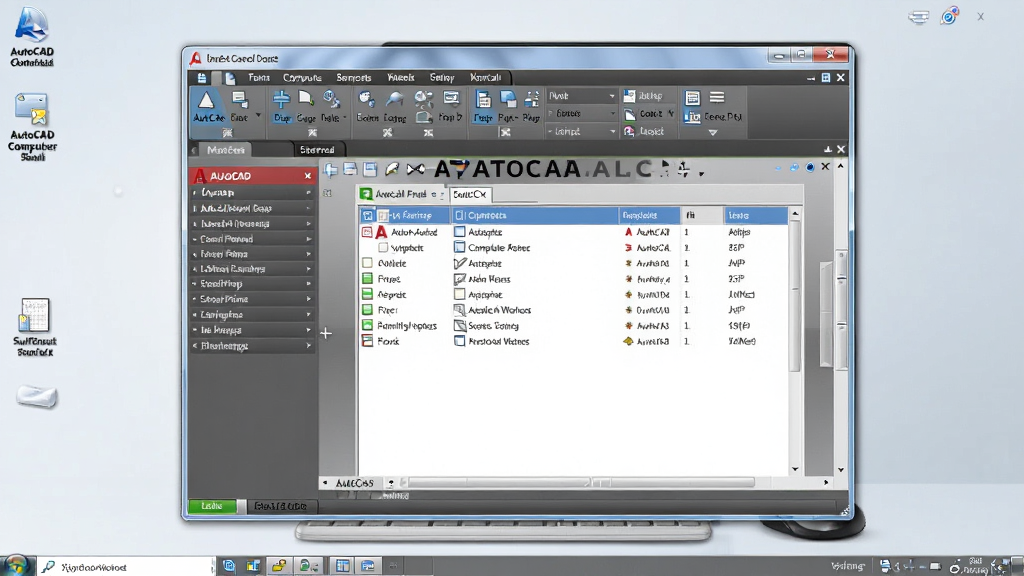
Task: Toggle the header select-all checkbox in the list
Action: tap(368, 216)
